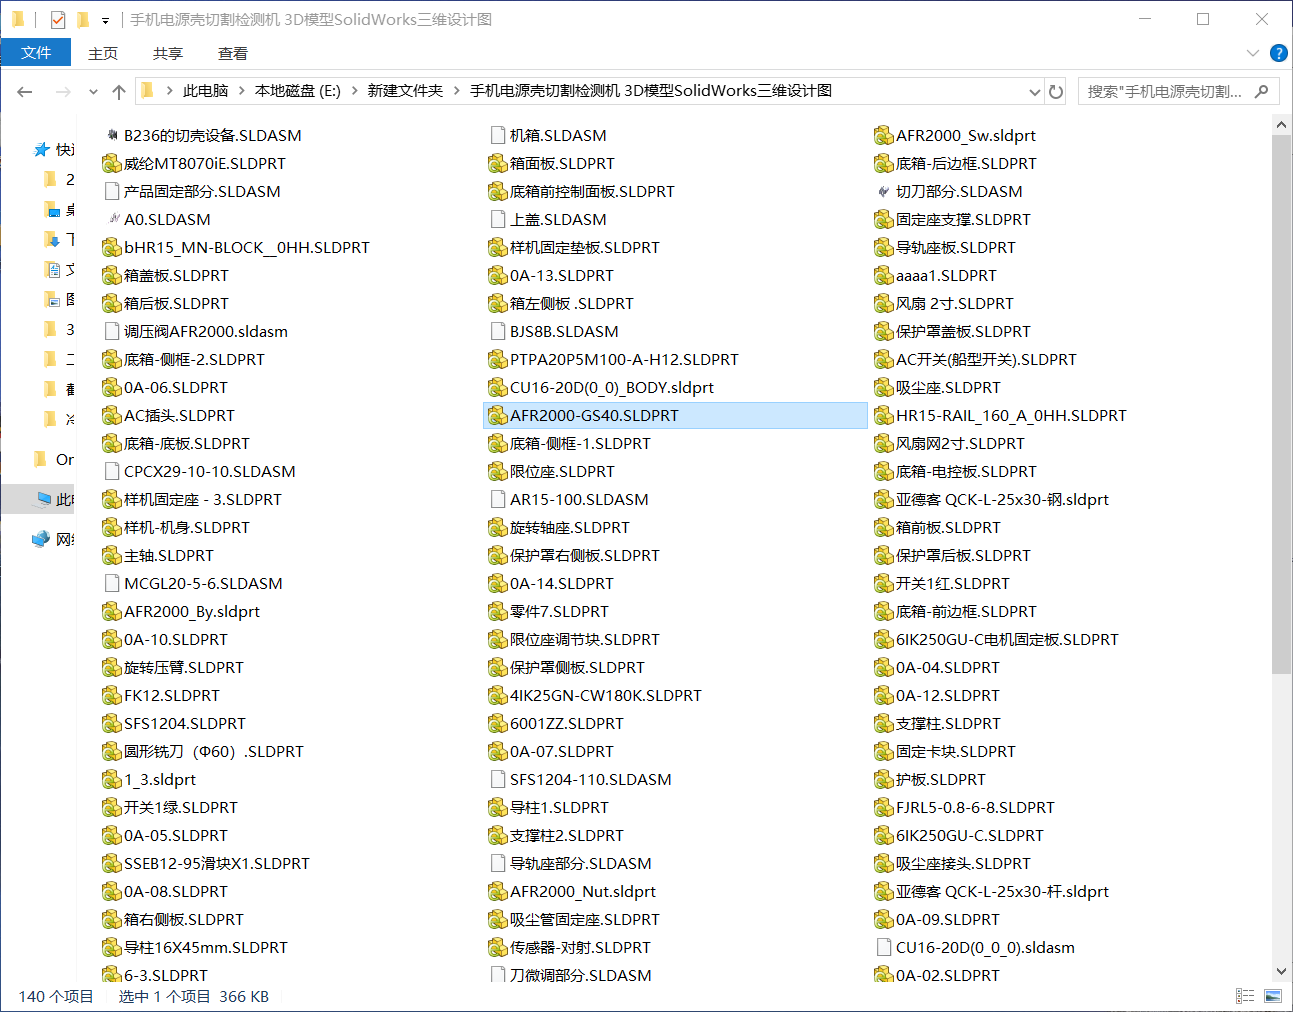The width and height of the screenshot is (1293, 1012).
Task: Click the back navigation arrow
Action: [x=25, y=91]
